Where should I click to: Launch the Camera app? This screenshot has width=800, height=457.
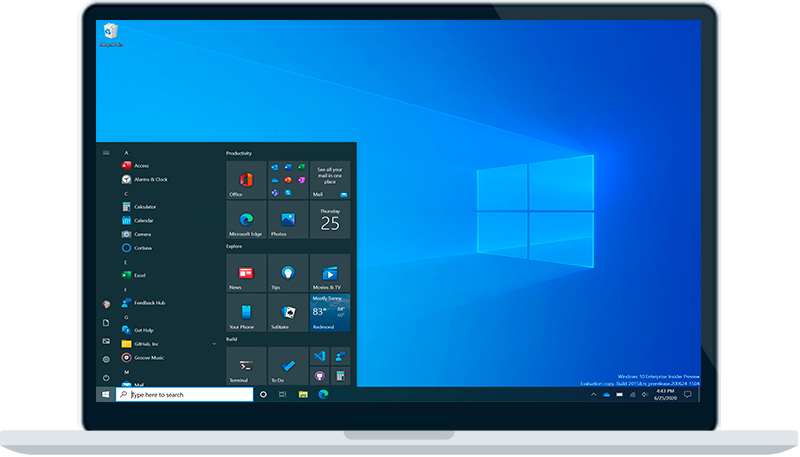pos(137,234)
